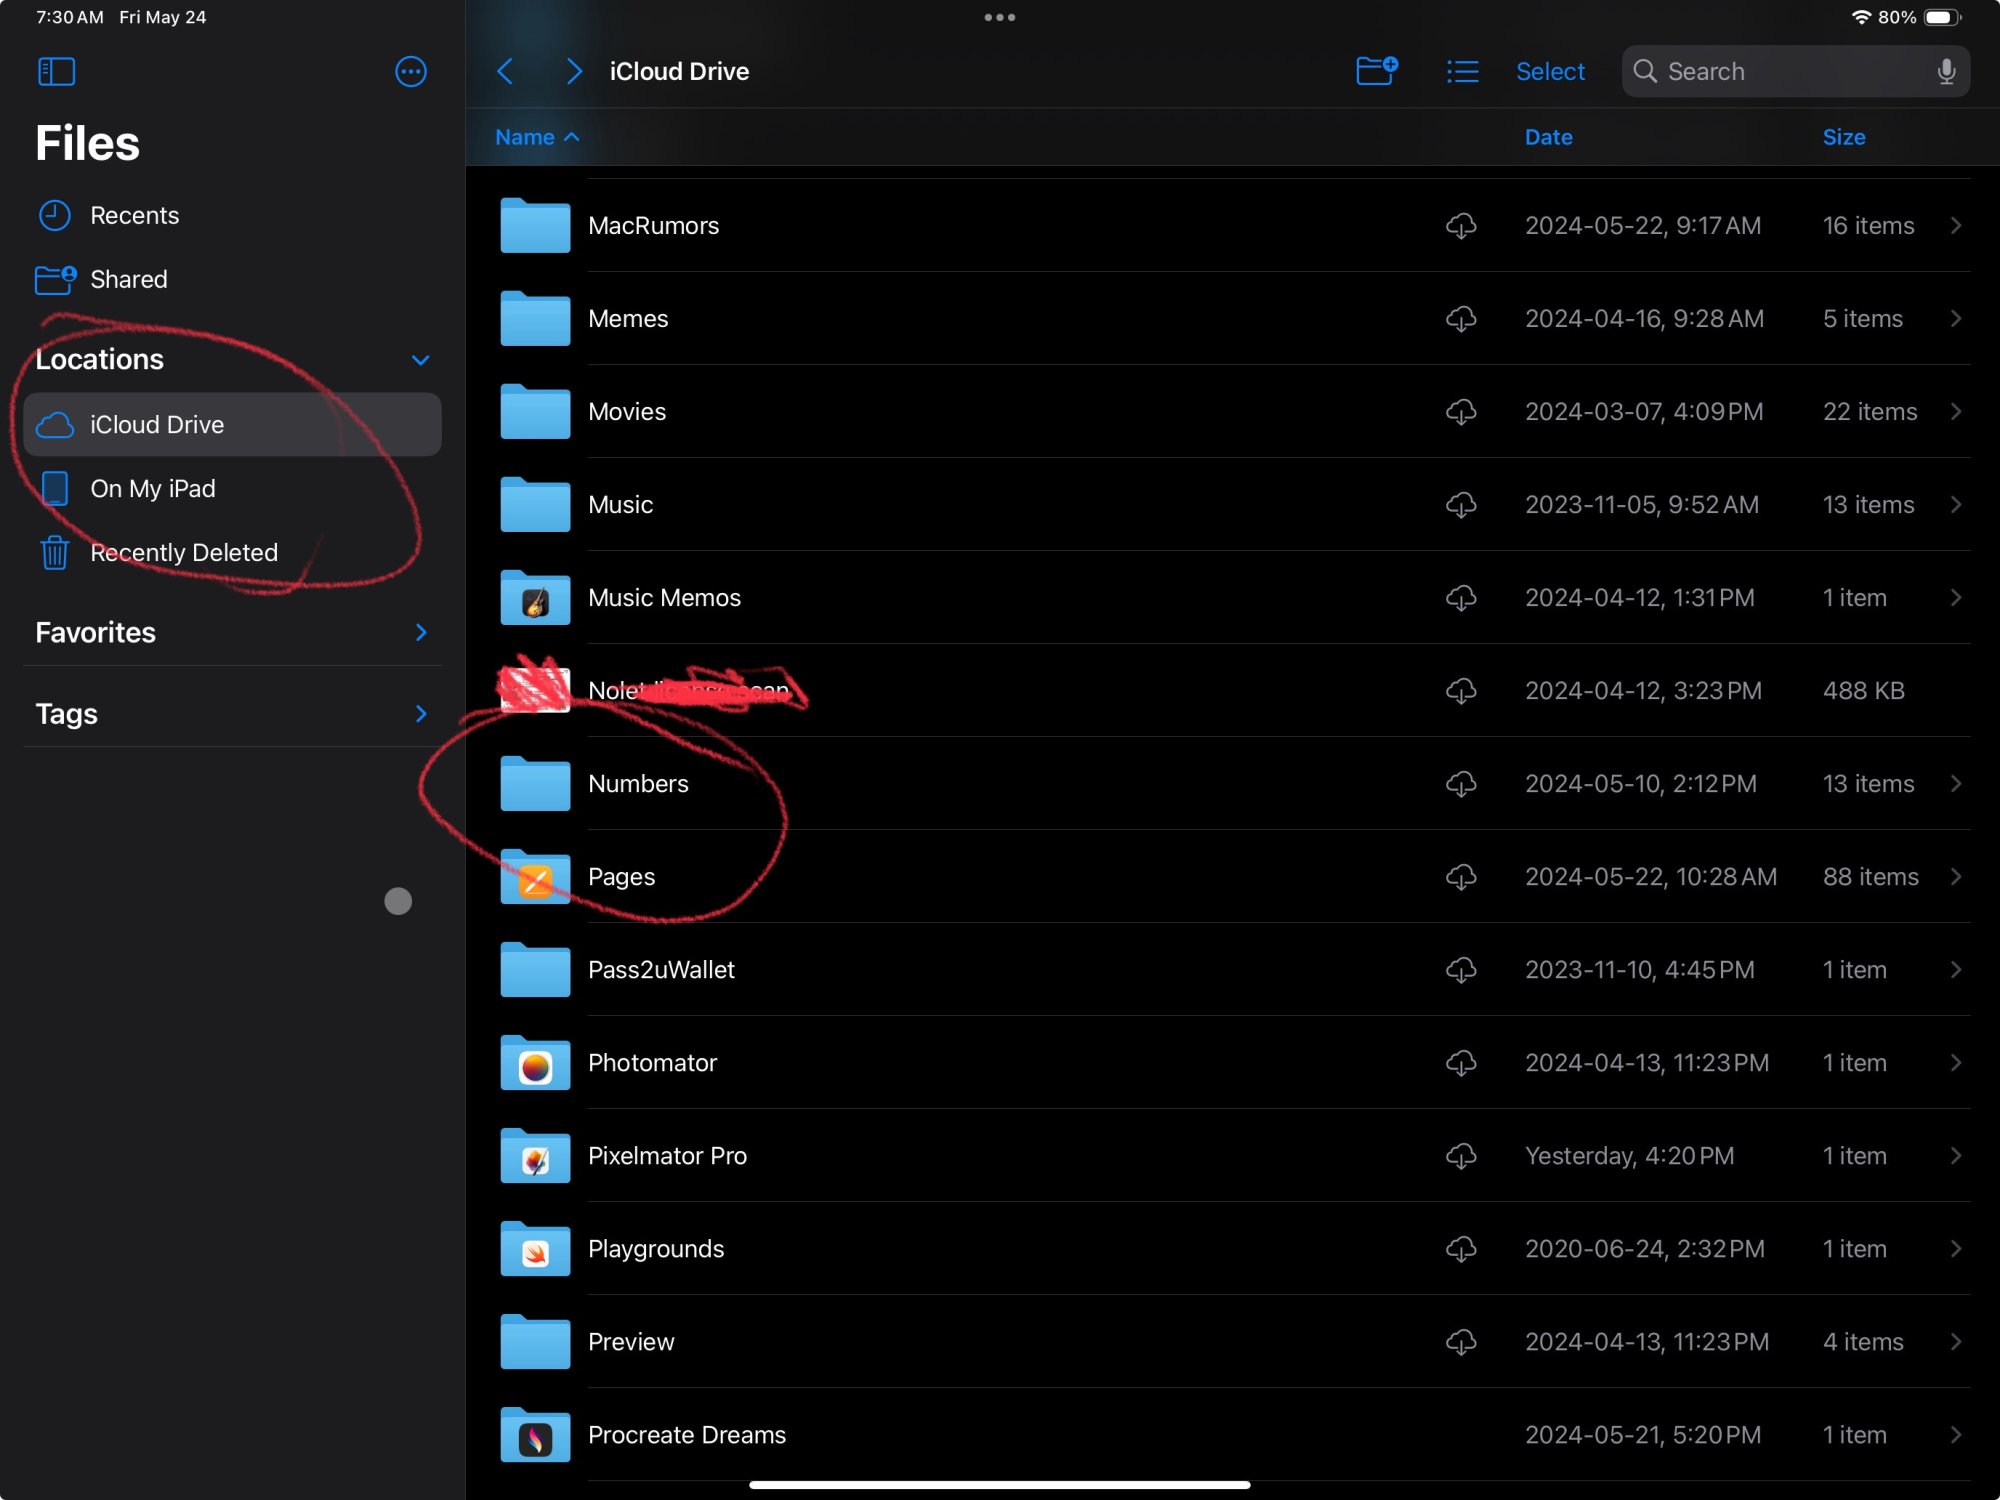2000x1500 pixels.
Task: Tap the Pages 88 items count
Action: coord(1870,876)
